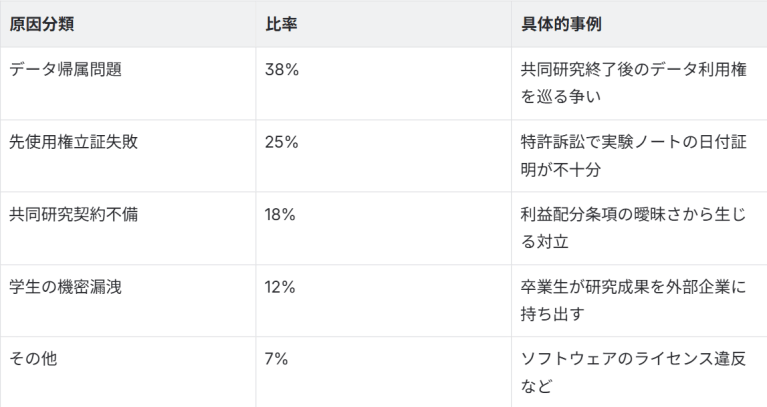The height and width of the screenshot is (407, 767).
Task: Select the その他 cell
Action: coord(32,359)
